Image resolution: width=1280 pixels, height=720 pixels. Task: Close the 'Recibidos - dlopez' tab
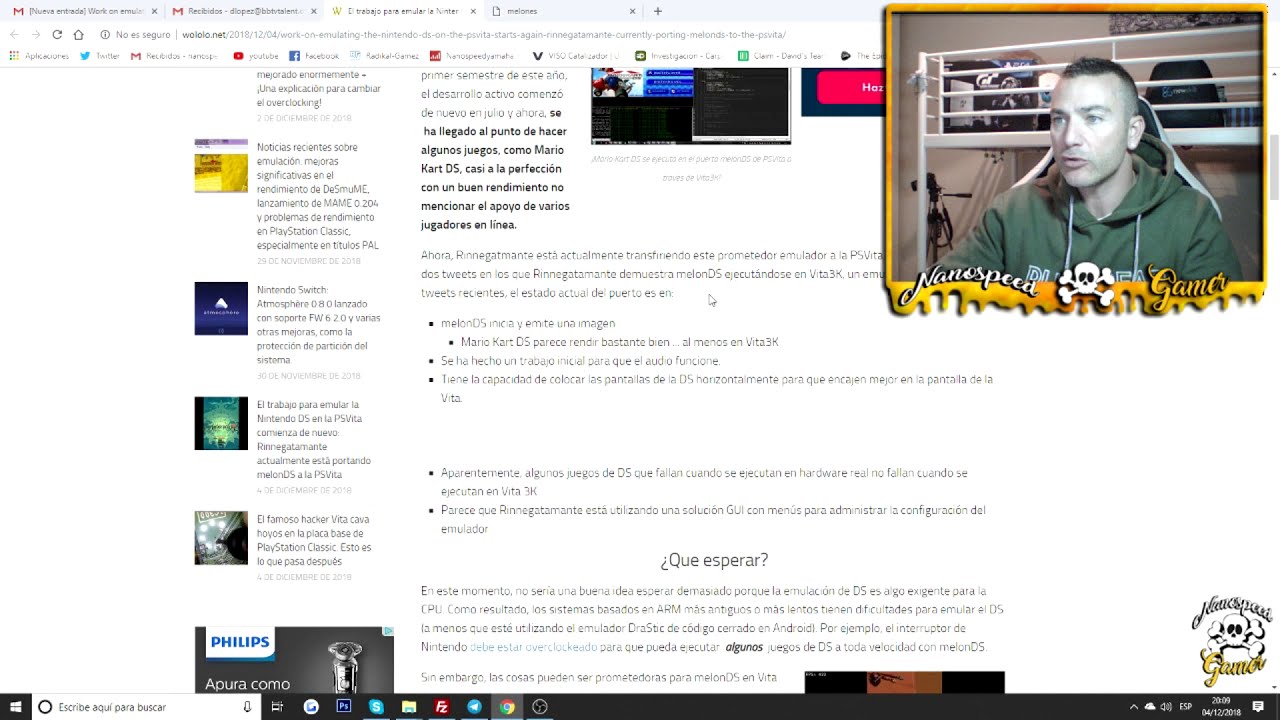click(x=313, y=11)
